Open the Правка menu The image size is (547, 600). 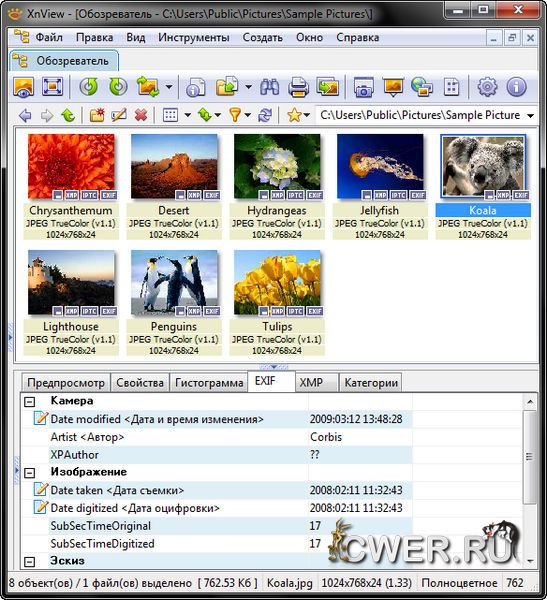[x=95, y=38]
